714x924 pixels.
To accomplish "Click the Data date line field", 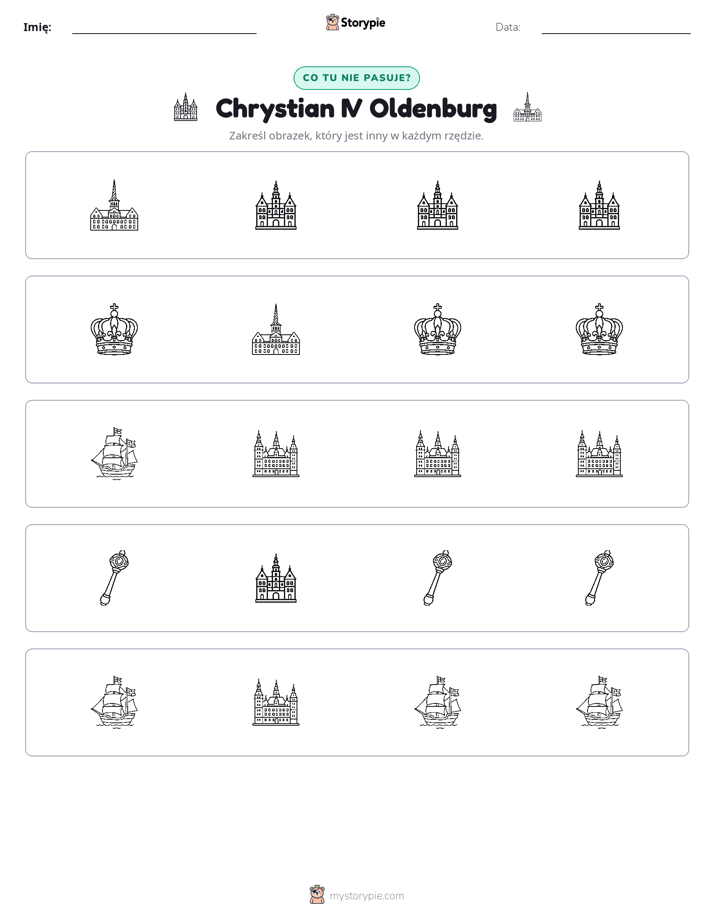I will [616, 27].
